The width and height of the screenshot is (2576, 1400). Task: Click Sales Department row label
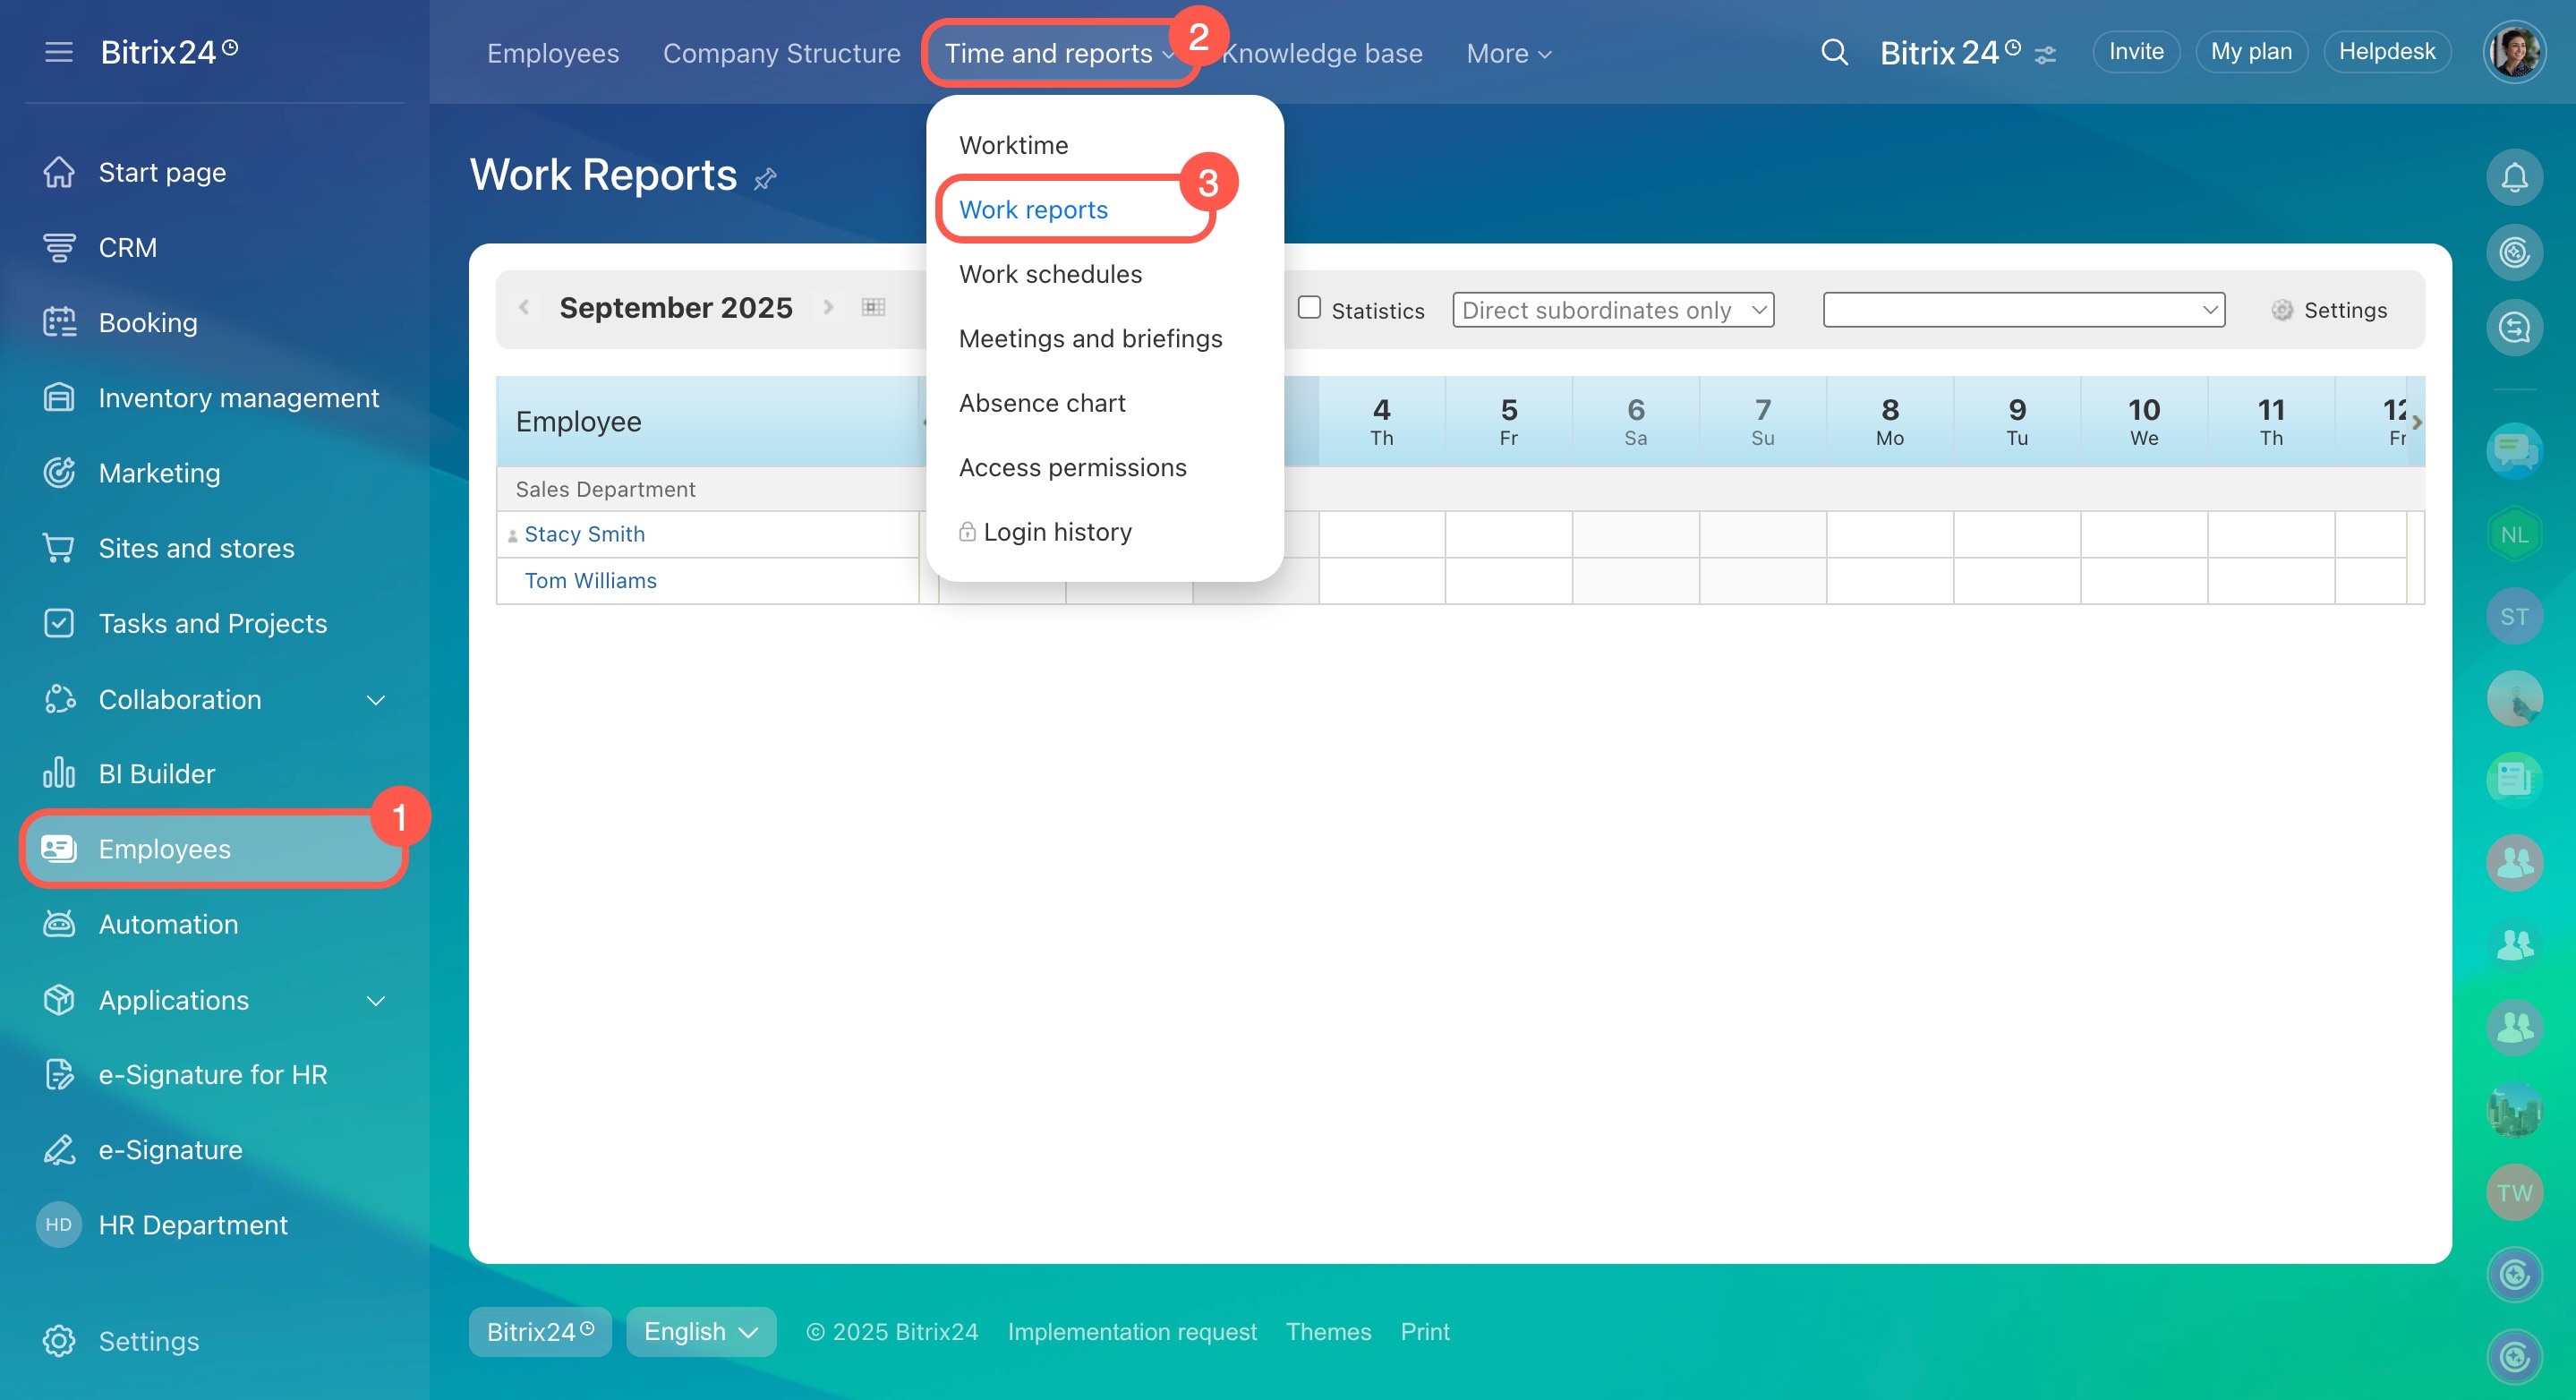click(x=605, y=489)
